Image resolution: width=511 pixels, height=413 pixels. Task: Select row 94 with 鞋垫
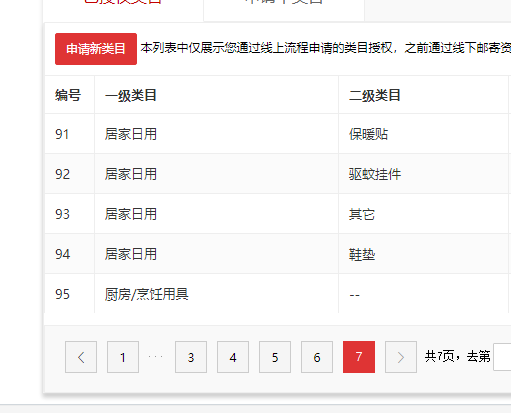pos(278,254)
